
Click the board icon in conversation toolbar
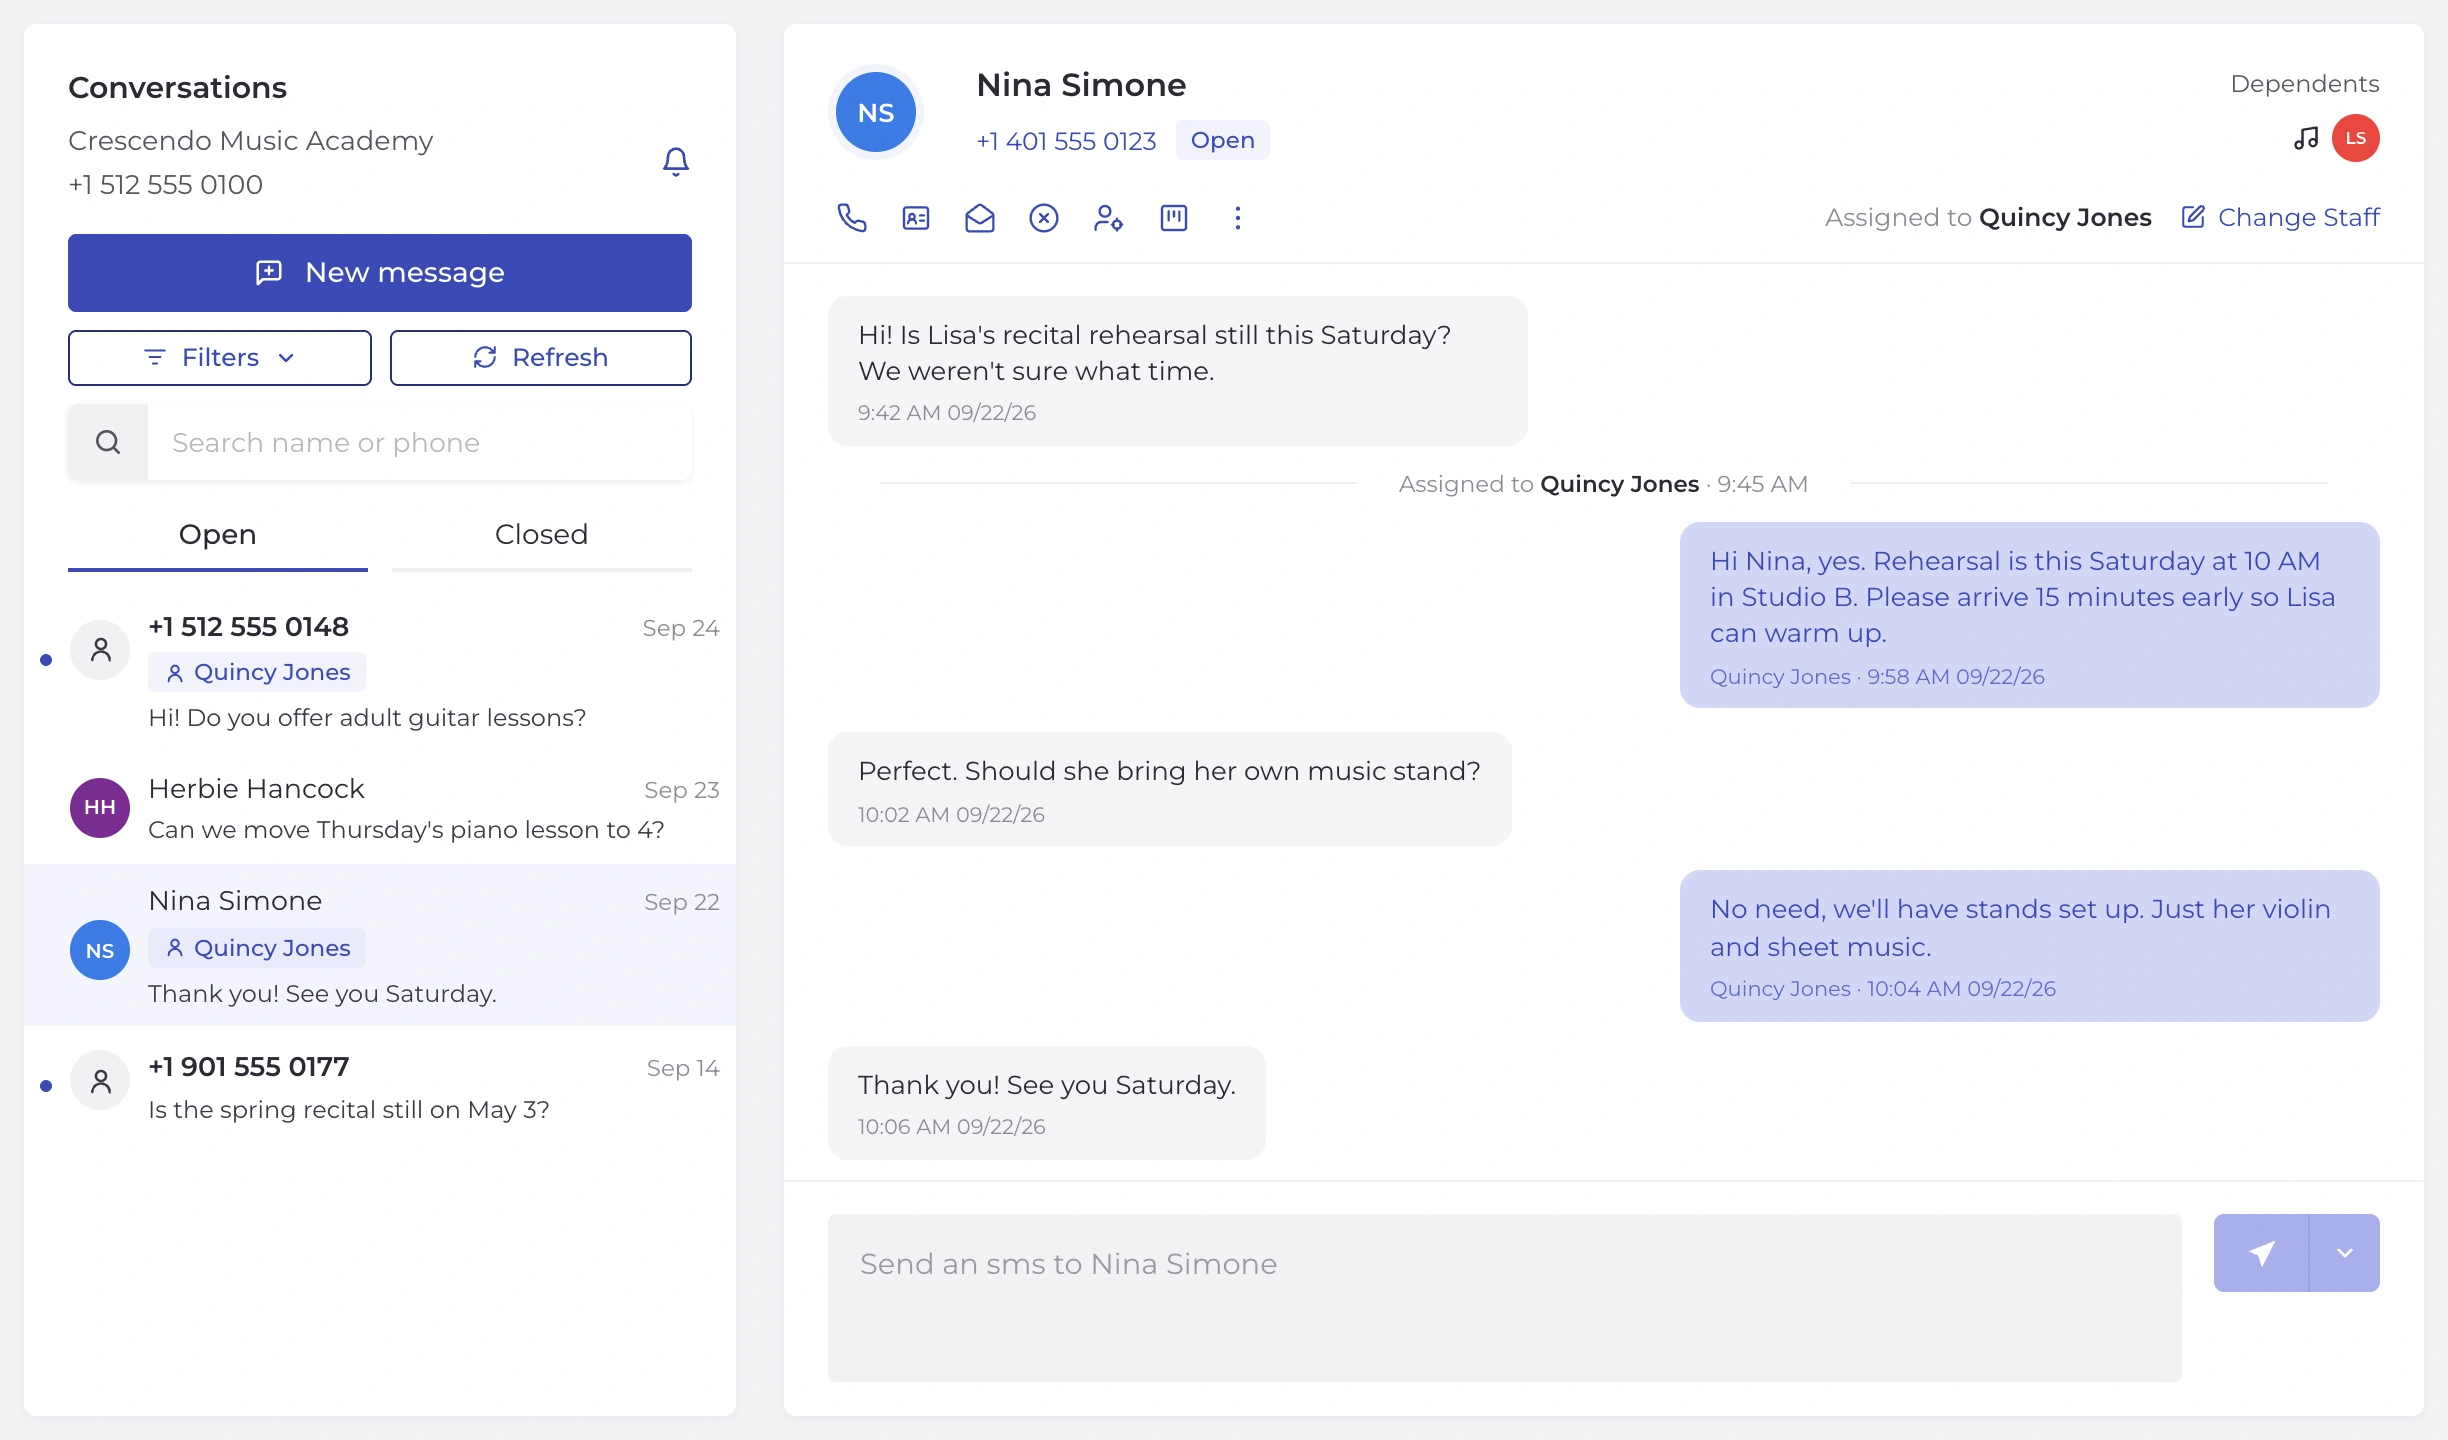pyautogui.click(x=1173, y=218)
